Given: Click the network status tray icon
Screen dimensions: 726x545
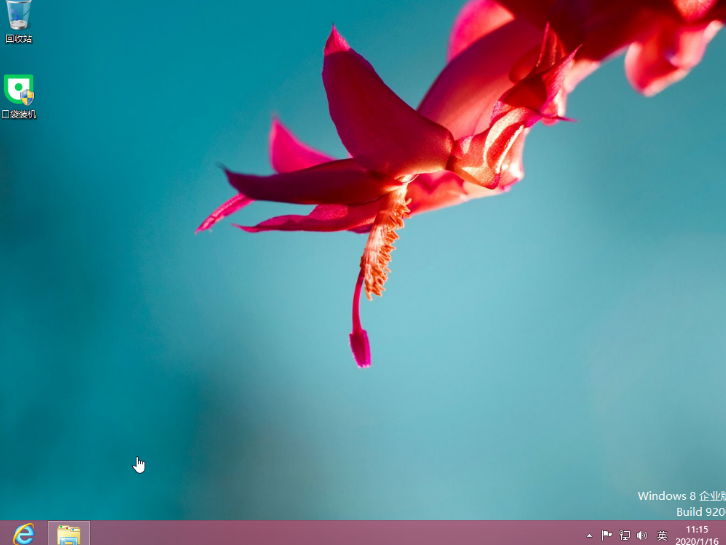Looking at the screenshot, I should (x=625, y=535).
